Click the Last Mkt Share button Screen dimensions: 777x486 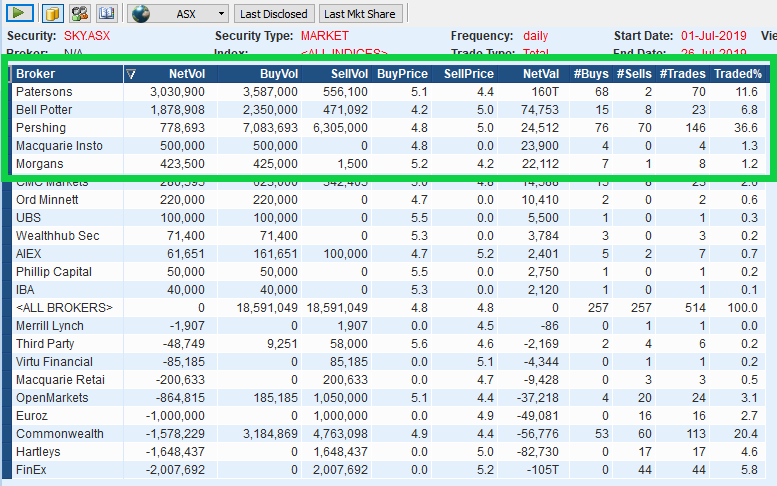(360, 14)
